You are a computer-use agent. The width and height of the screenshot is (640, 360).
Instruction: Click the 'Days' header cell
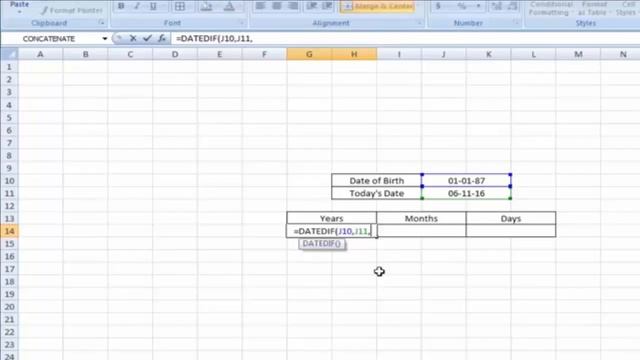click(x=511, y=218)
